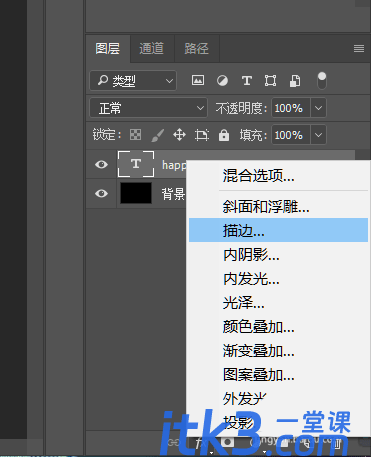The image size is (371, 457).
Task: Filter for adjustment layers icon
Action: click(x=222, y=81)
